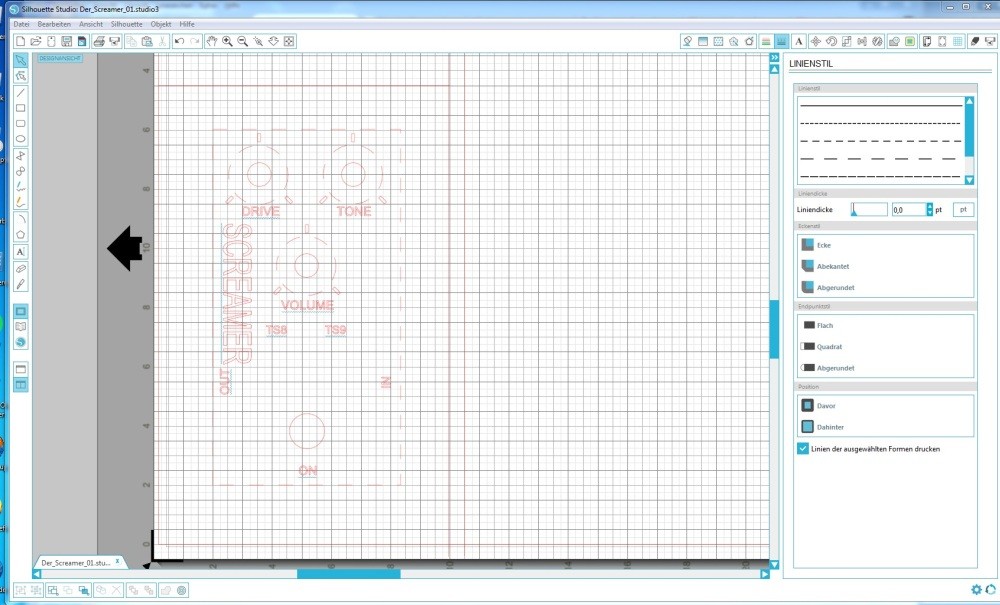Image resolution: width=1000 pixels, height=605 pixels.
Task: Click the Liniendicke thickness slider
Action: coord(869,209)
